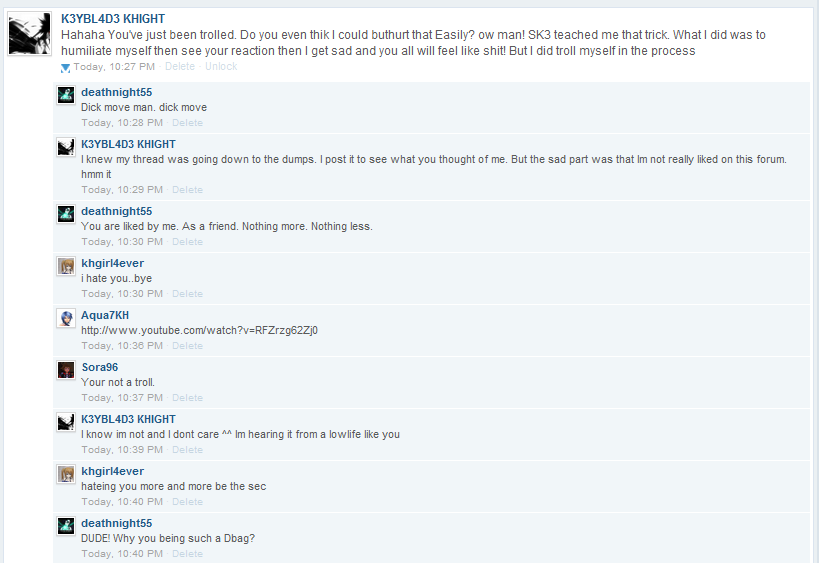Click Unlock on the main status post

click(x=221, y=66)
